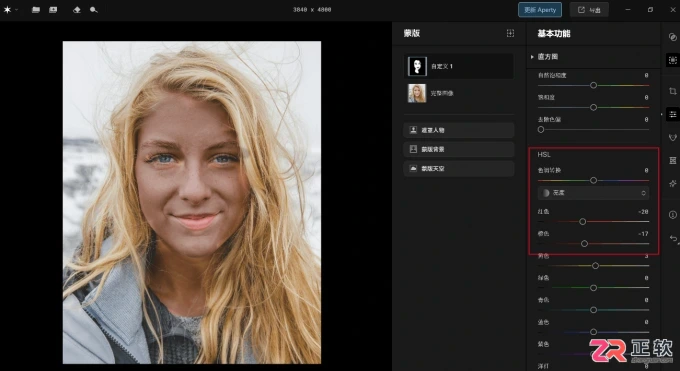Click the 蒙版背景 mask background button

click(459, 149)
